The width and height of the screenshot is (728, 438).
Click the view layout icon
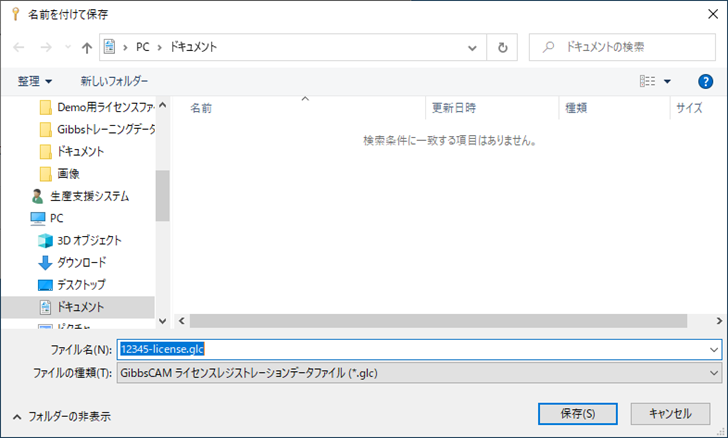click(x=647, y=81)
